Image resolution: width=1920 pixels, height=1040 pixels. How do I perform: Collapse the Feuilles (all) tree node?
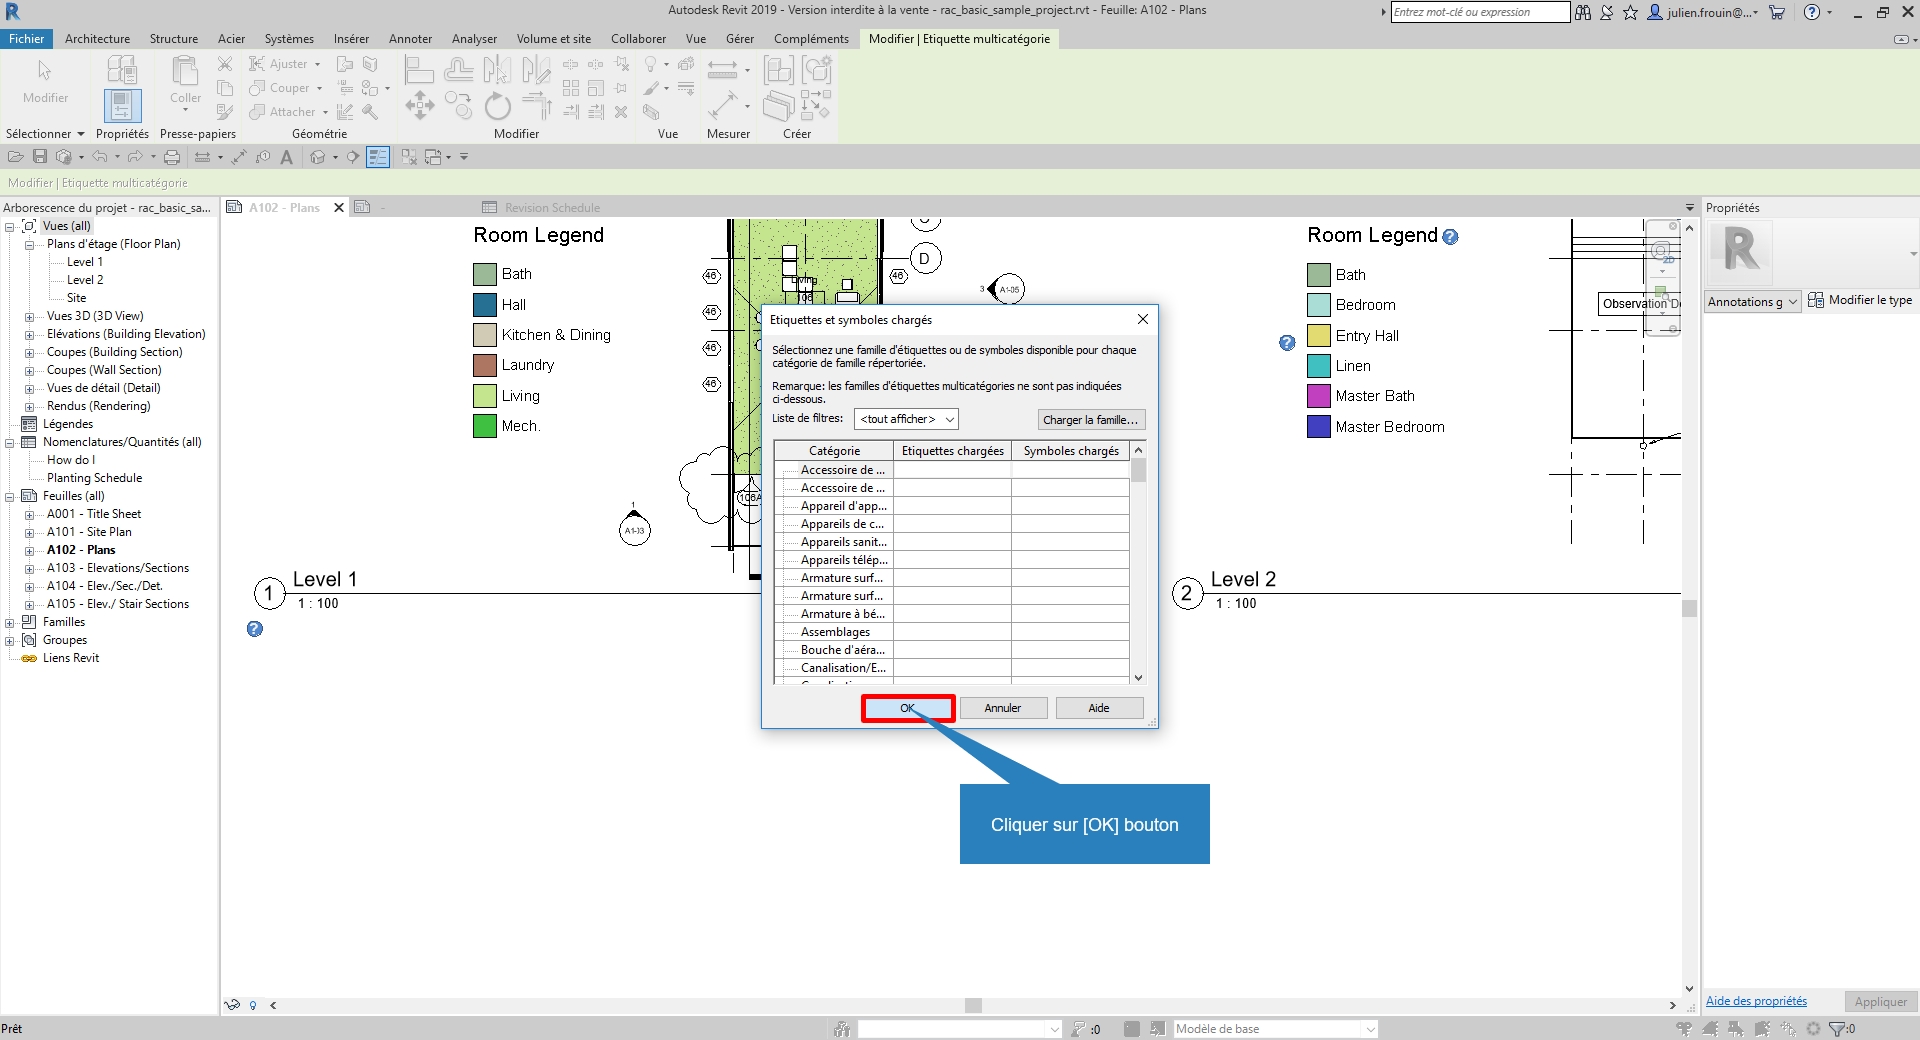pyautogui.click(x=10, y=496)
